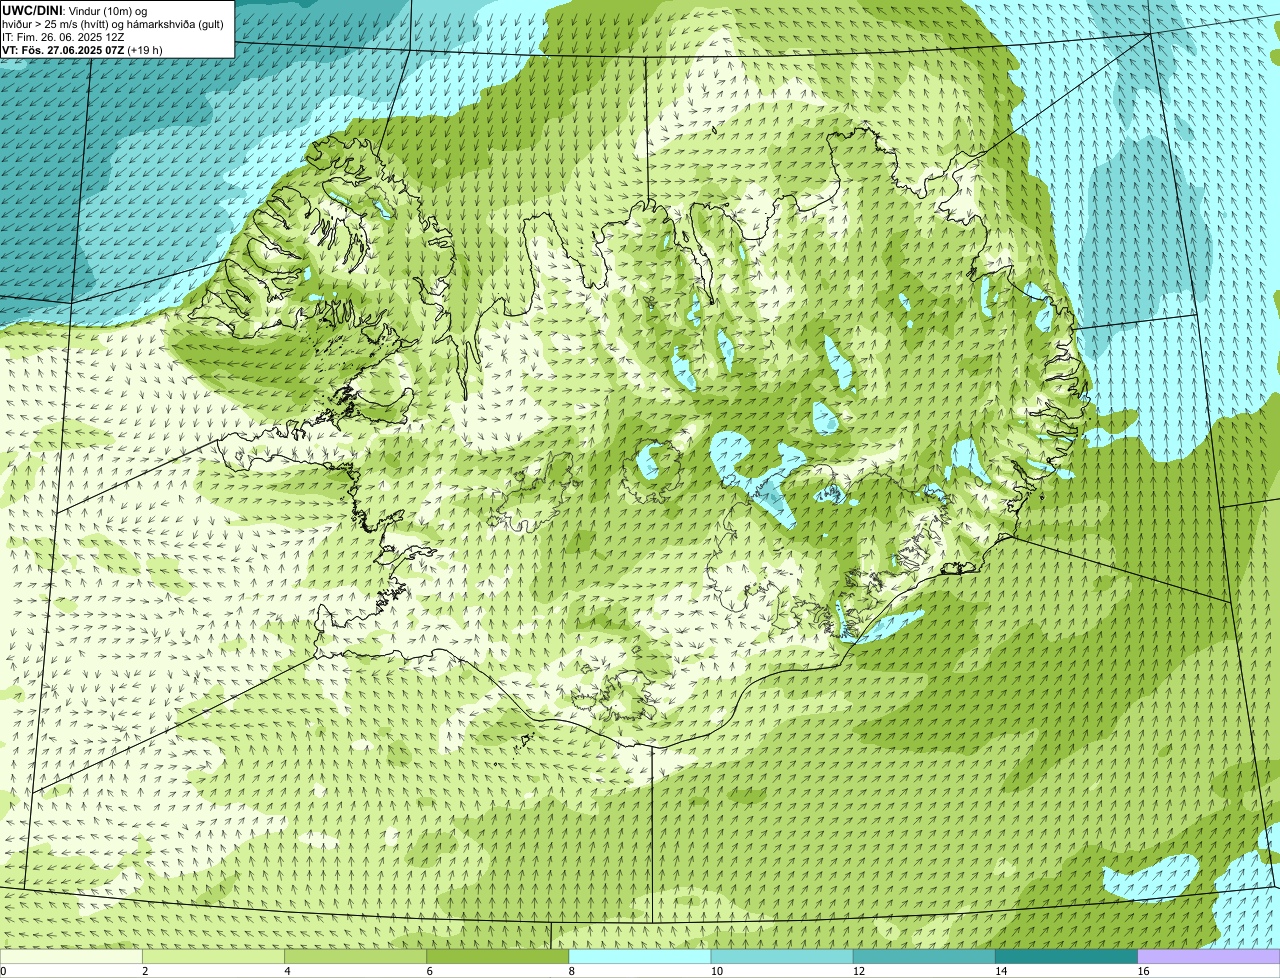The image size is (1280, 978).
Task: Click the '10' legend scale label
Action: (x=716, y=971)
